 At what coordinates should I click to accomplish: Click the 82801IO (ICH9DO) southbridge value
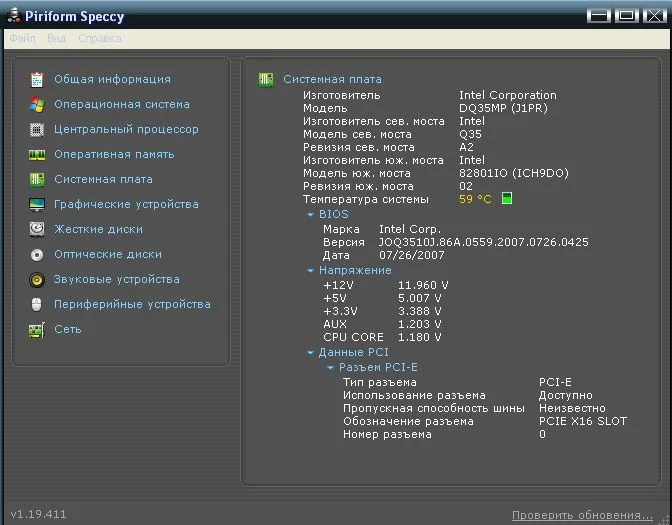point(514,173)
